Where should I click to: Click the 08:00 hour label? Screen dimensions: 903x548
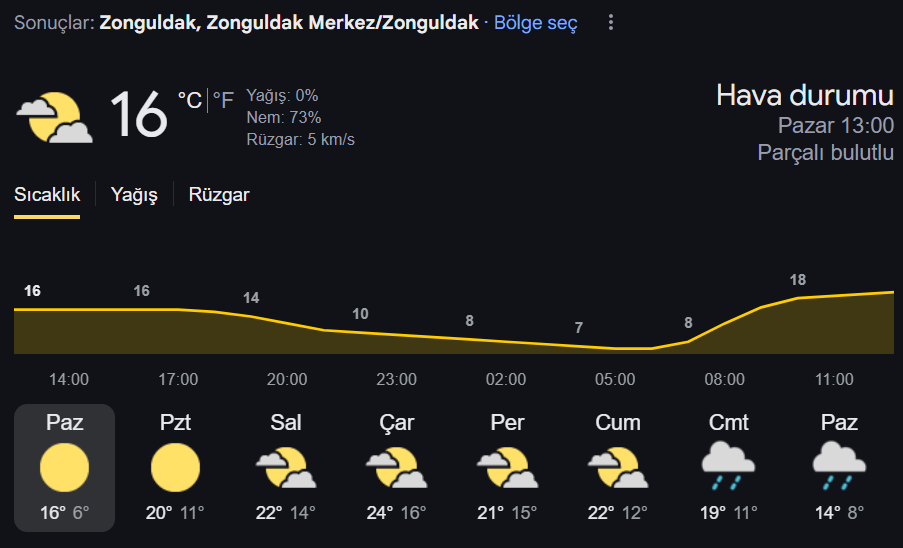[x=724, y=379]
